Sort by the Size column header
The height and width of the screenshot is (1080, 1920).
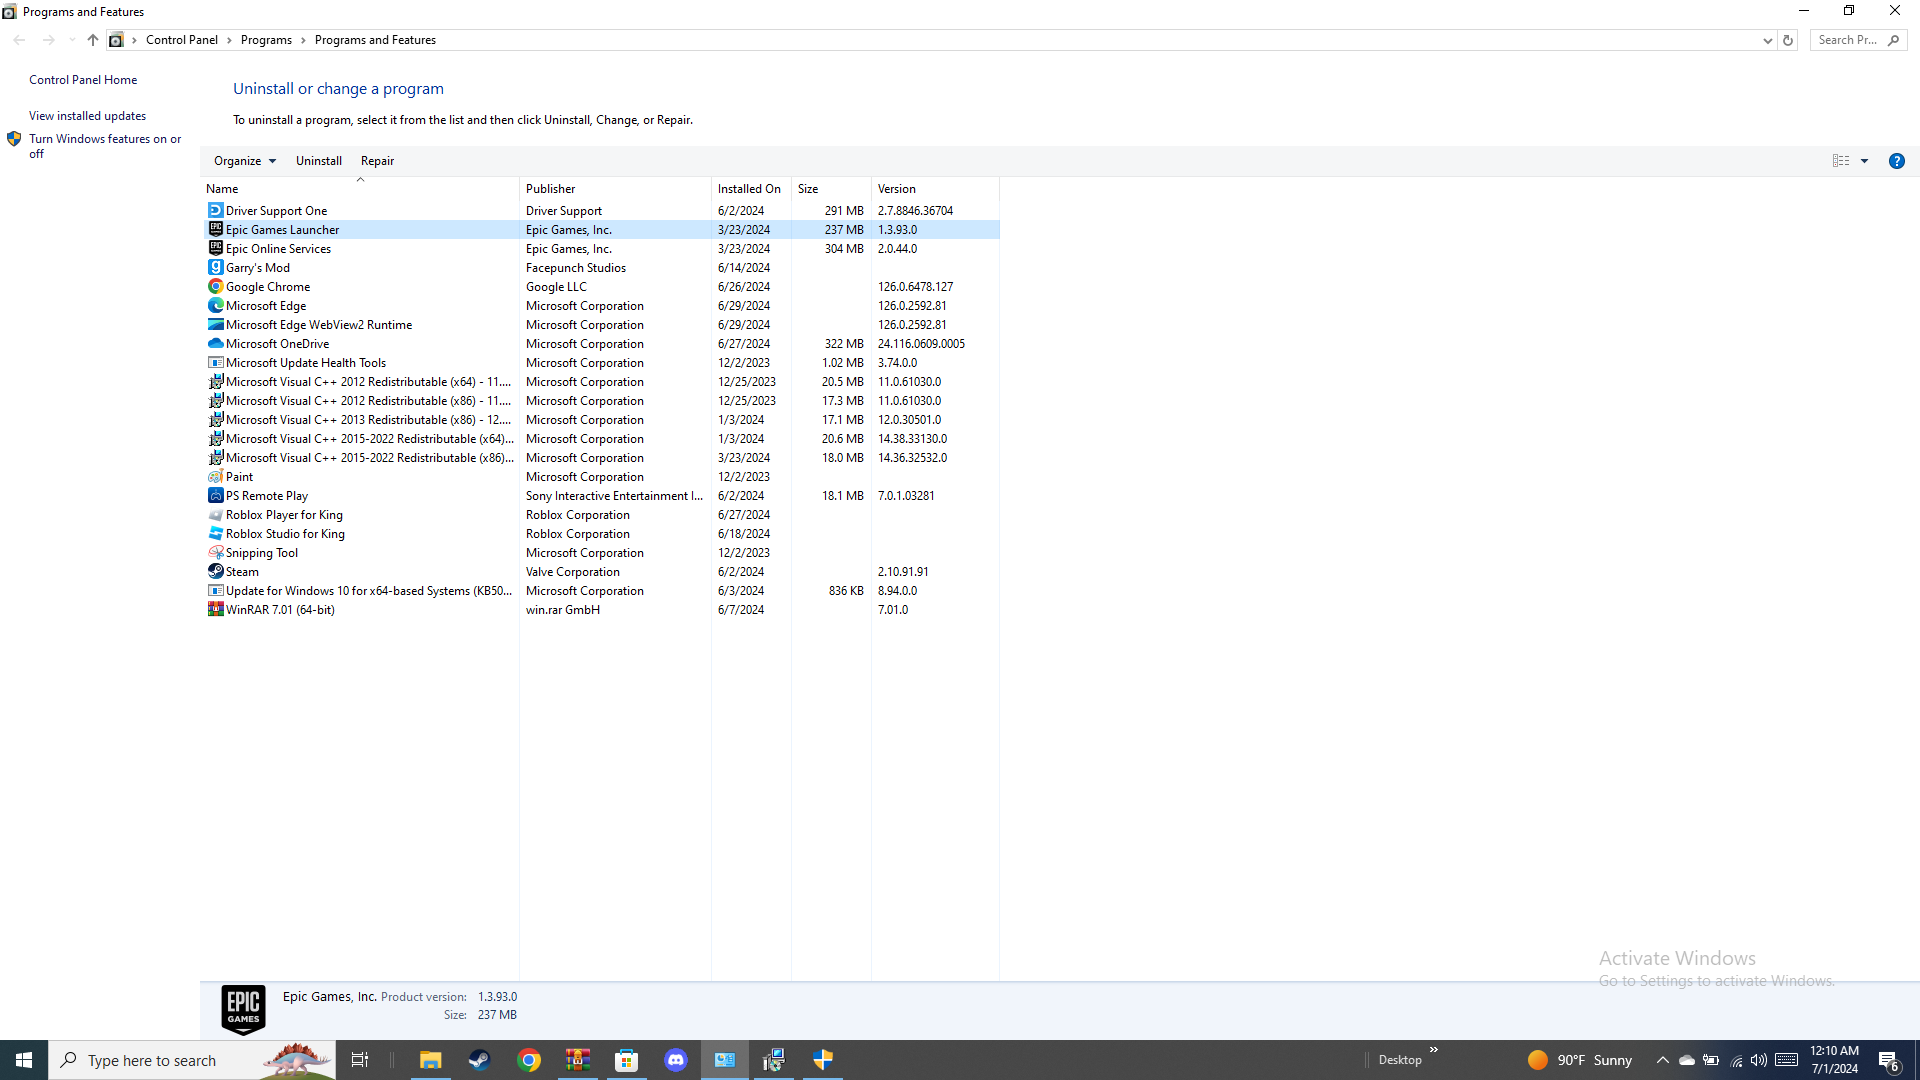(831, 189)
